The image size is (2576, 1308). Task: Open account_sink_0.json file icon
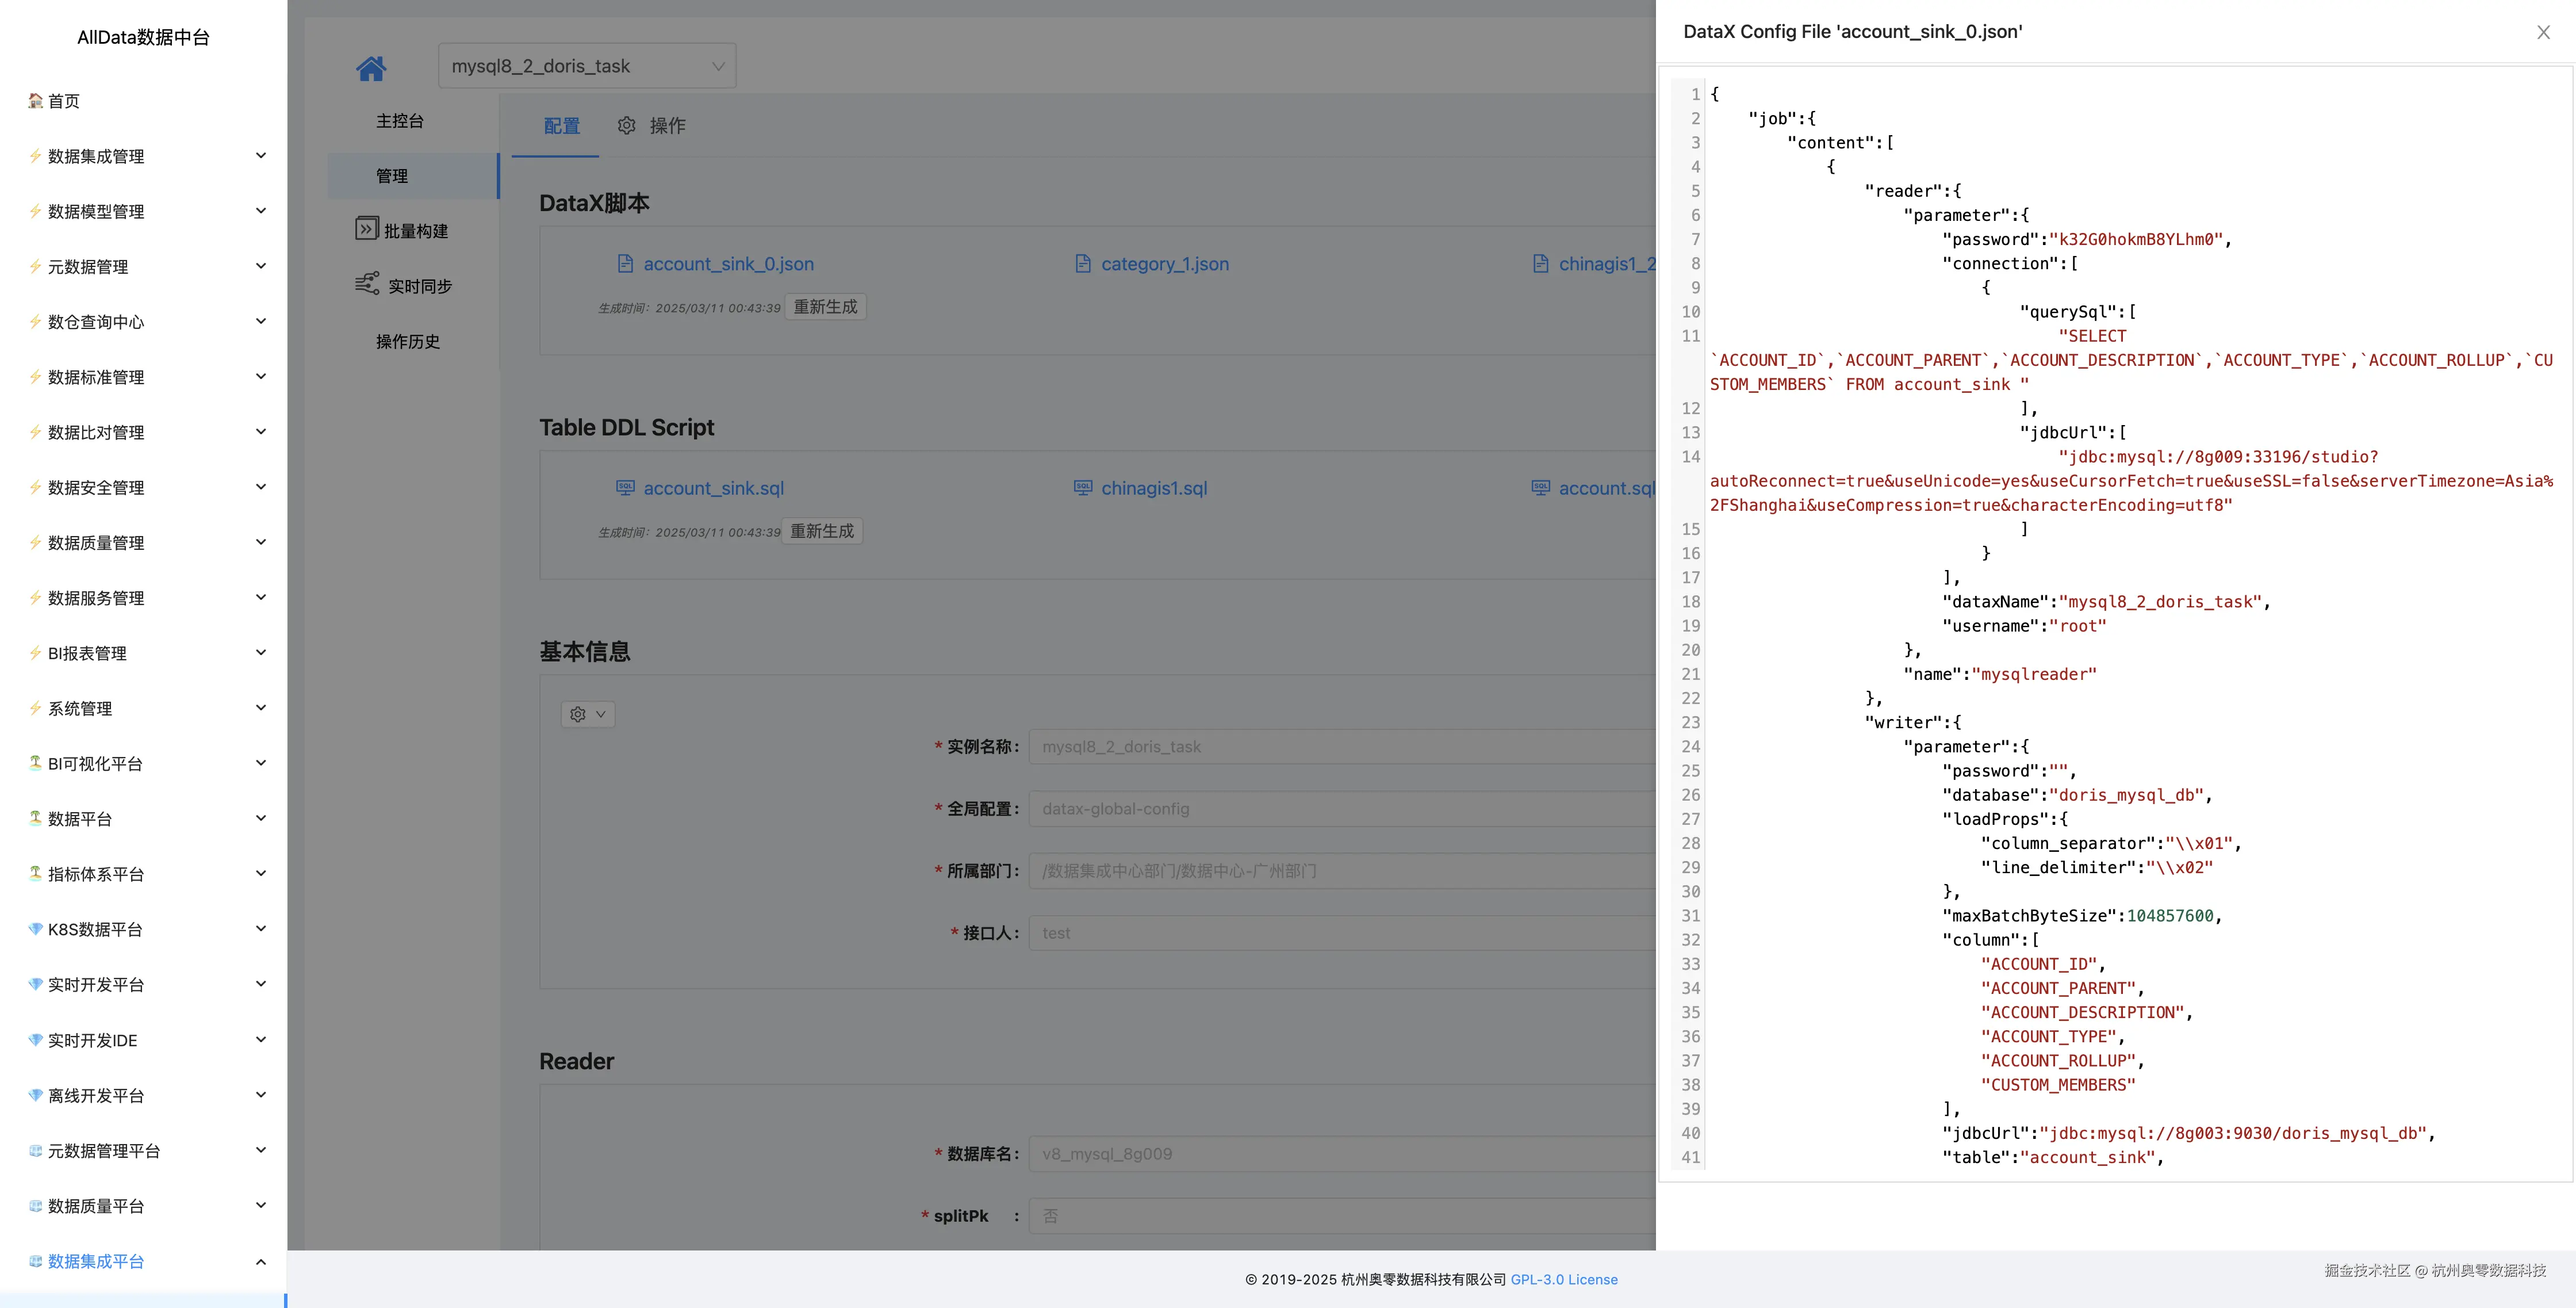pyautogui.click(x=625, y=264)
